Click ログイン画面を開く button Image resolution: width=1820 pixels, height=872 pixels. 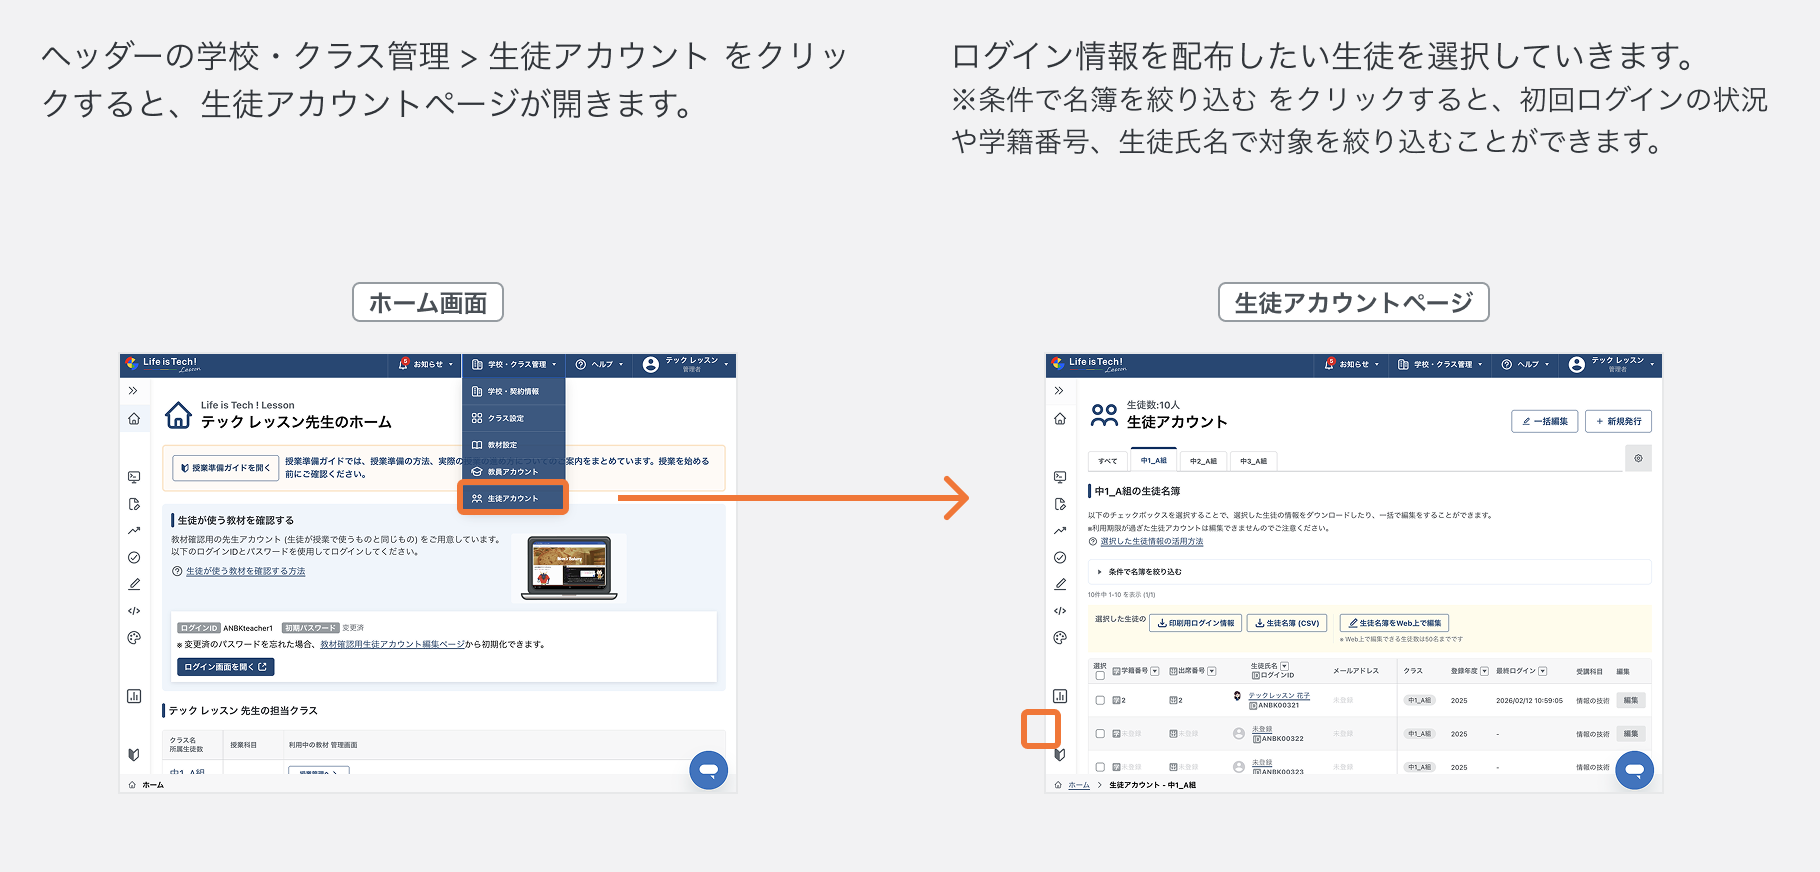pyautogui.click(x=226, y=667)
